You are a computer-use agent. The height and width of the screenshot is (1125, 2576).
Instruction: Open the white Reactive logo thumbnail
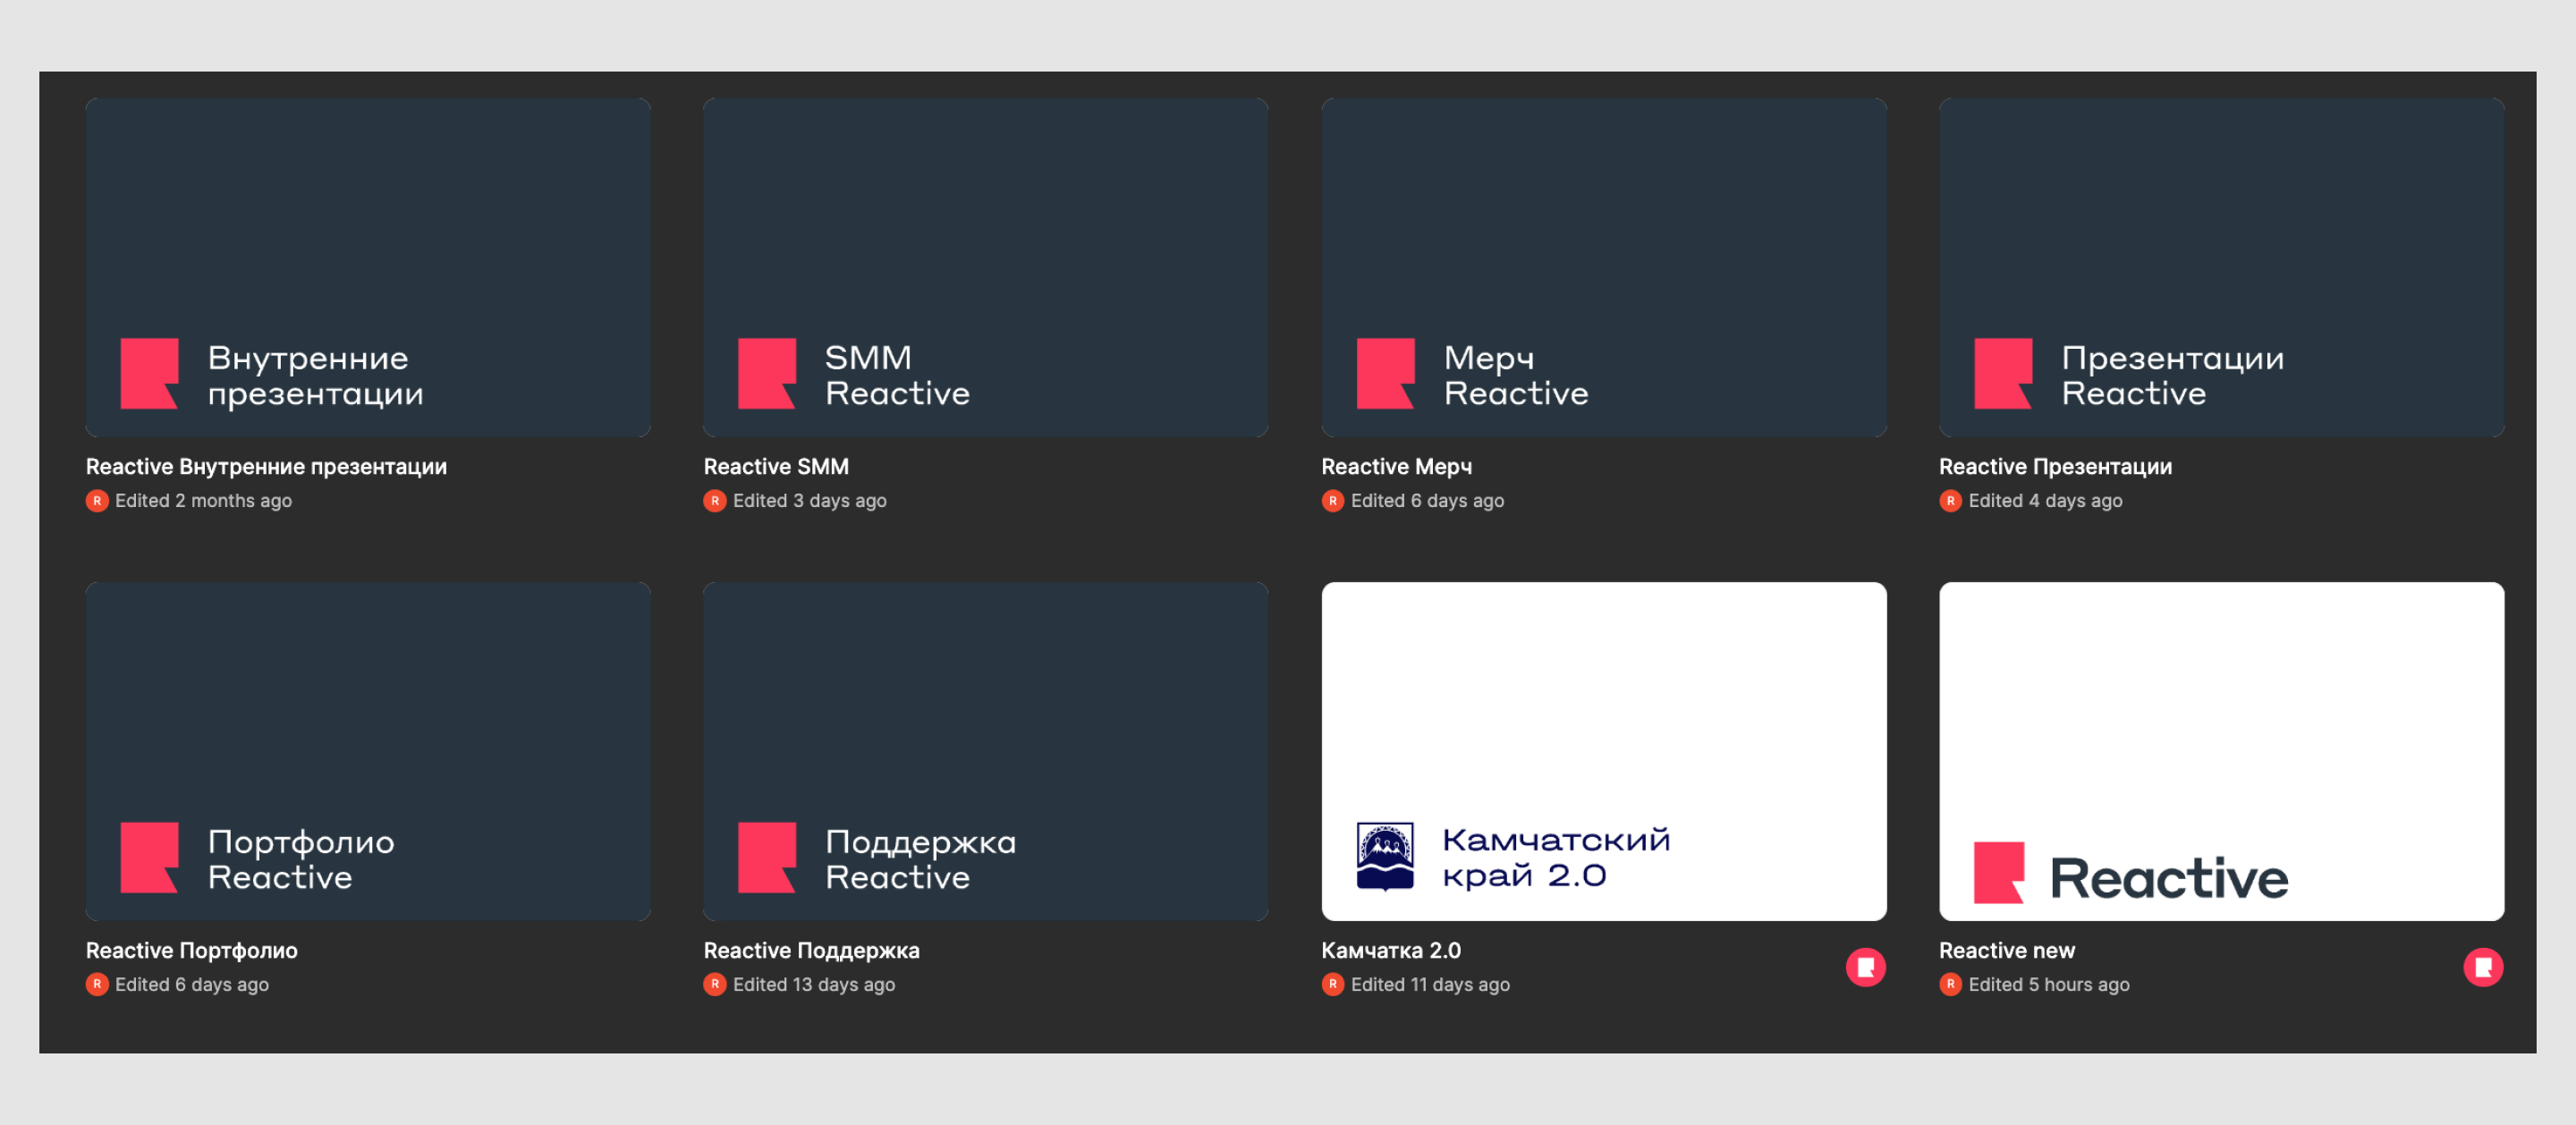[x=2221, y=751]
